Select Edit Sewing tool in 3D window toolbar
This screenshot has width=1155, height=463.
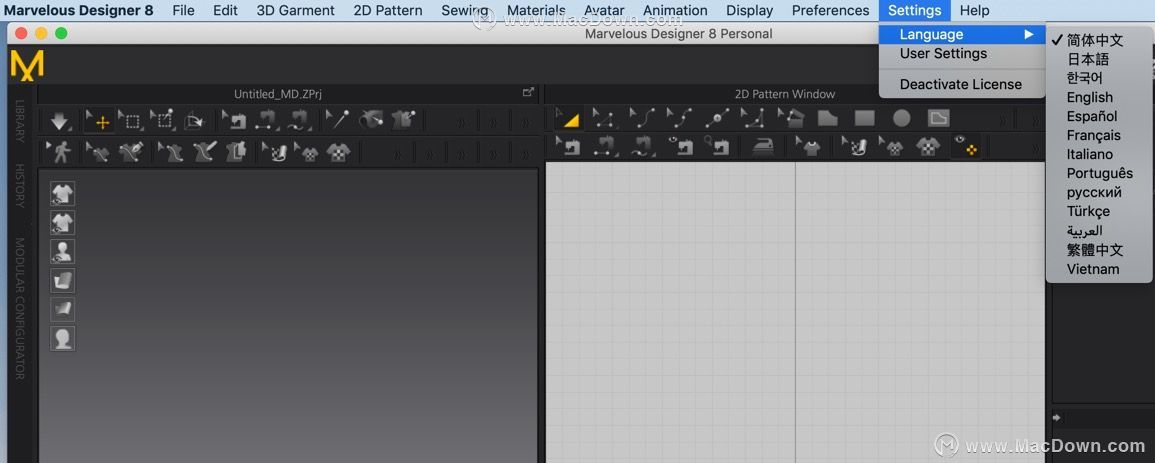[x=234, y=121]
